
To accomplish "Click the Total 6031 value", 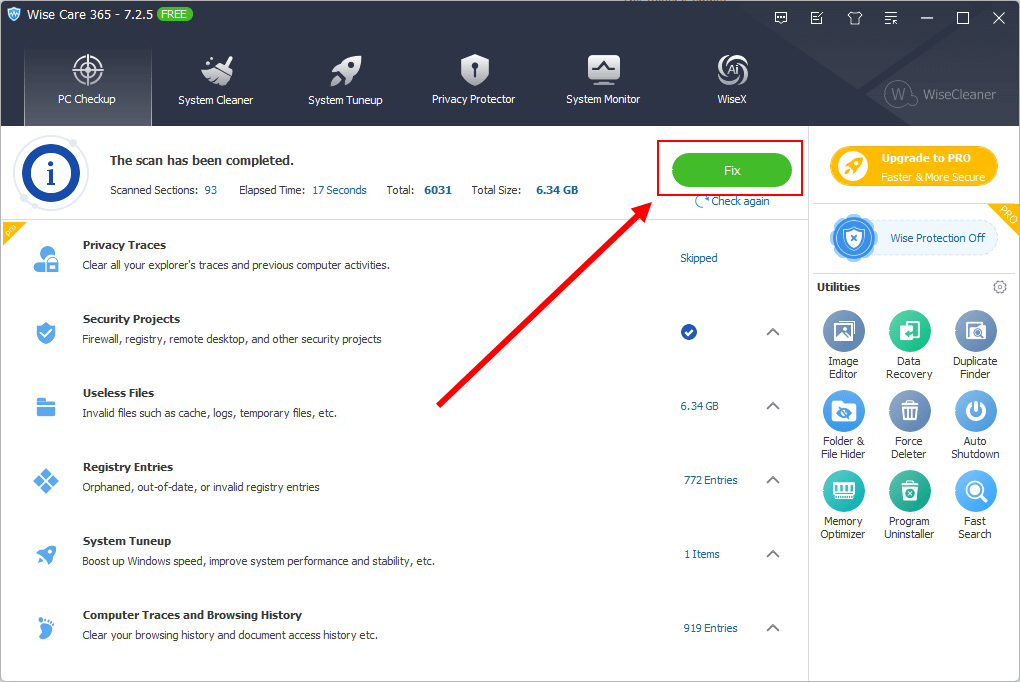I will pos(438,190).
